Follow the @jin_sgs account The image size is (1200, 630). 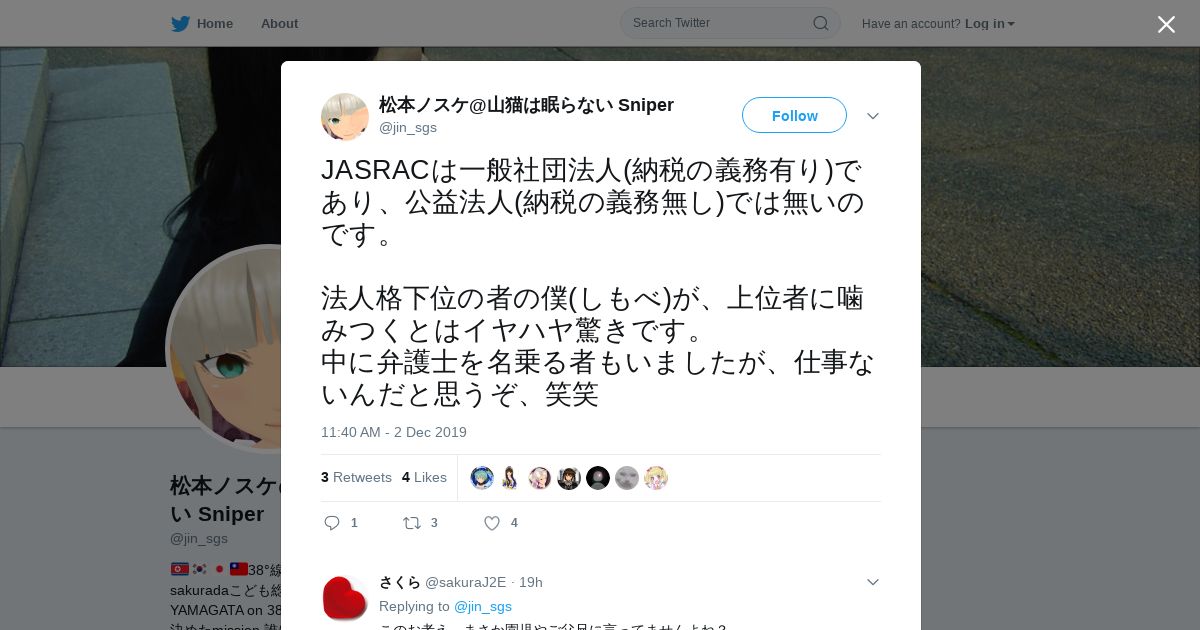point(794,115)
